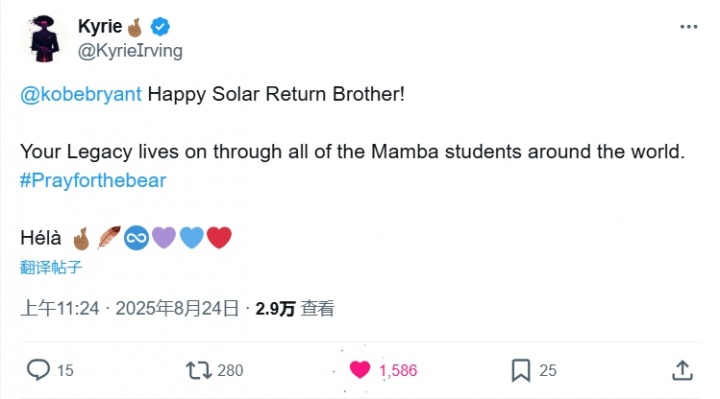Click the blue verified badge

click(160, 27)
